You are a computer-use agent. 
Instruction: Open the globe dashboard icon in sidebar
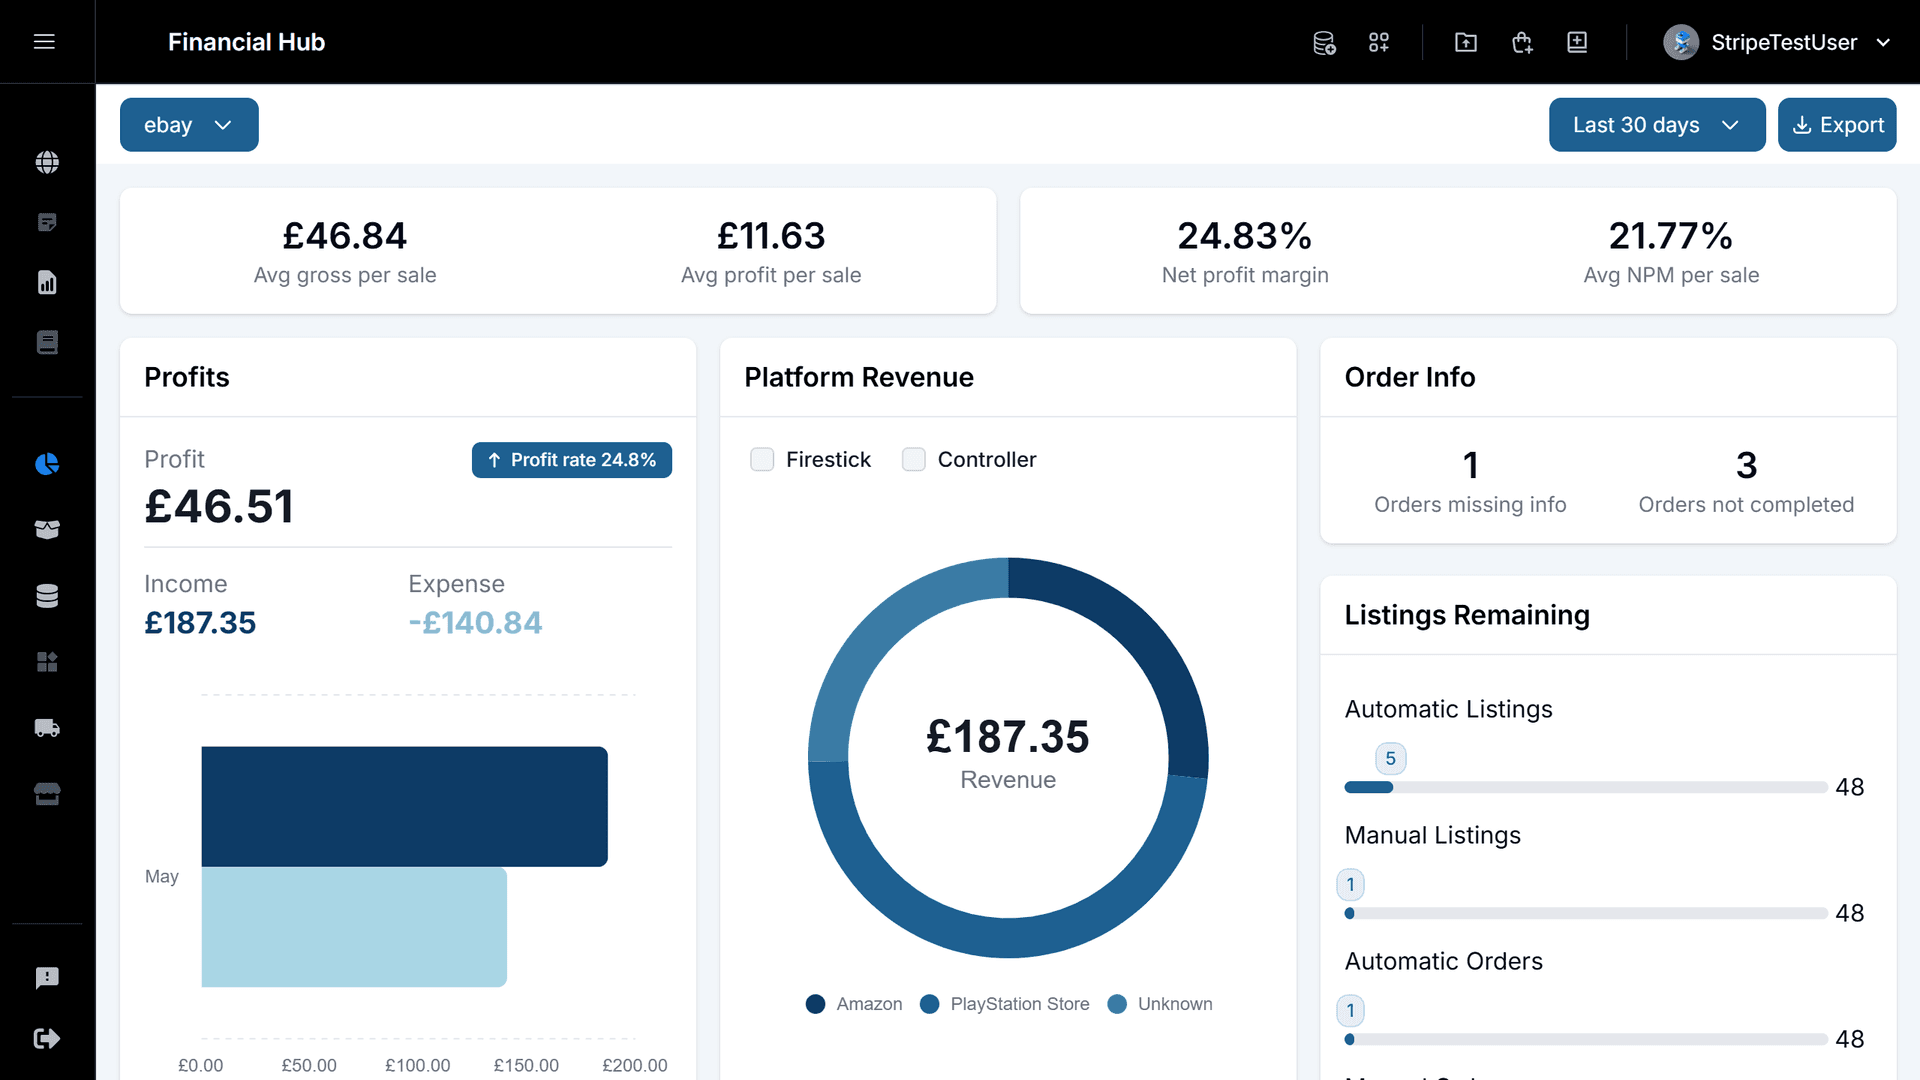pyautogui.click(x=47, y=162)
